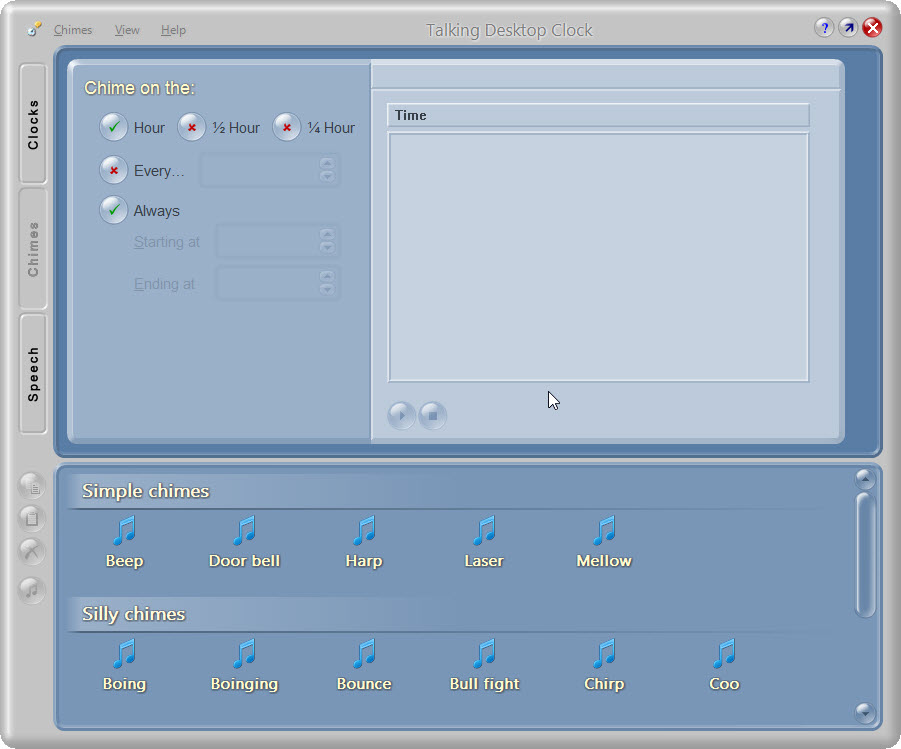
Task: Play the Beep chime
Action: coord(125,541)
